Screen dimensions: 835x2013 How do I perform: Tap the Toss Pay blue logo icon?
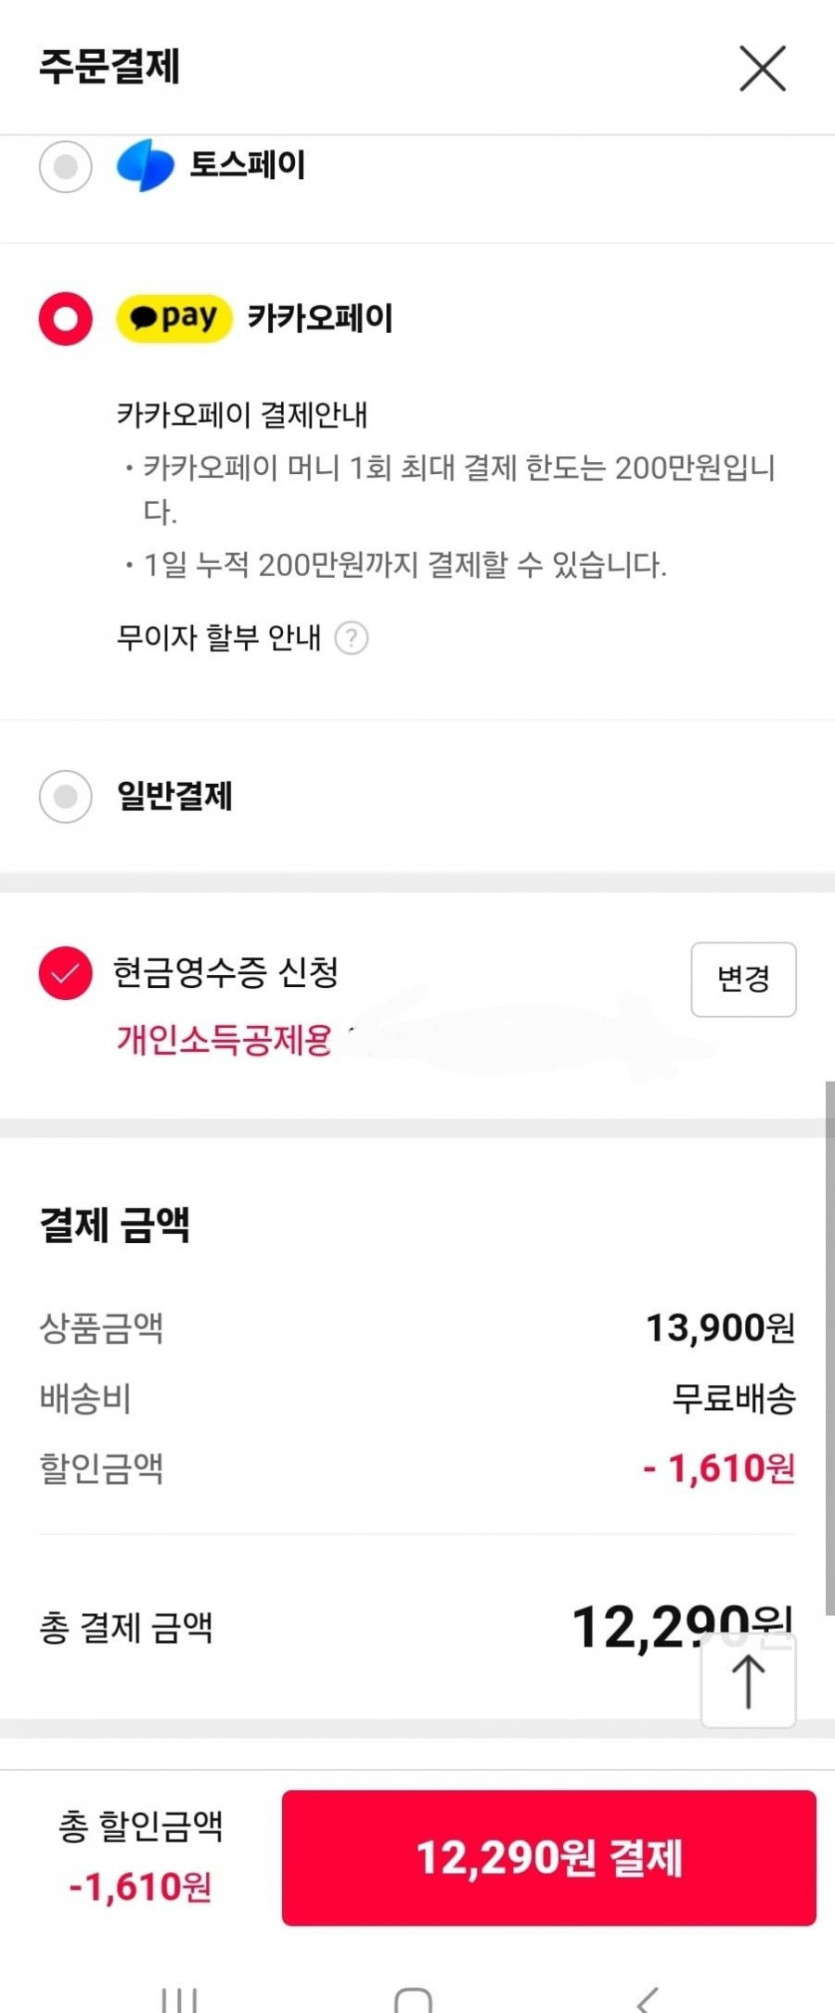click(146, 165)
